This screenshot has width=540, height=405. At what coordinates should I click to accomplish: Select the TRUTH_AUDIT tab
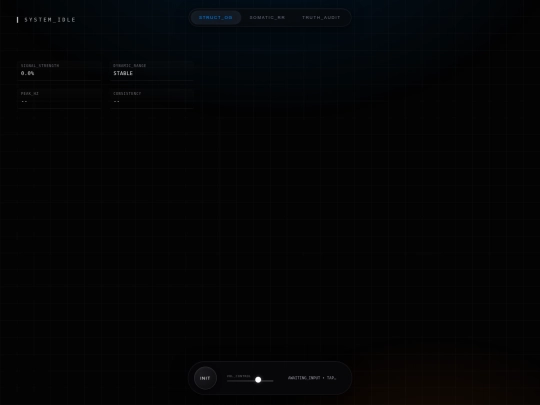pyautogui.click(x=321, y=18)
